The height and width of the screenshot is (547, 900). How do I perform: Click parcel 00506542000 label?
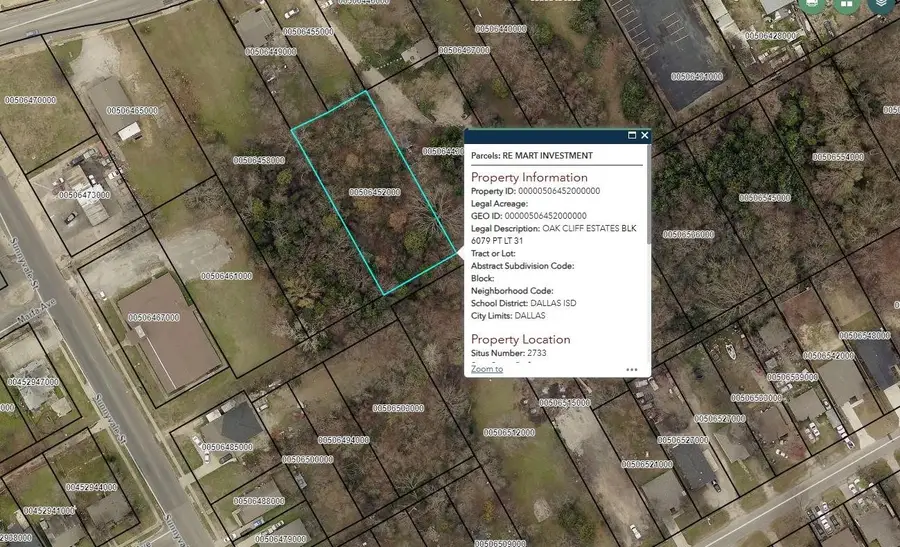pos(830,356)
